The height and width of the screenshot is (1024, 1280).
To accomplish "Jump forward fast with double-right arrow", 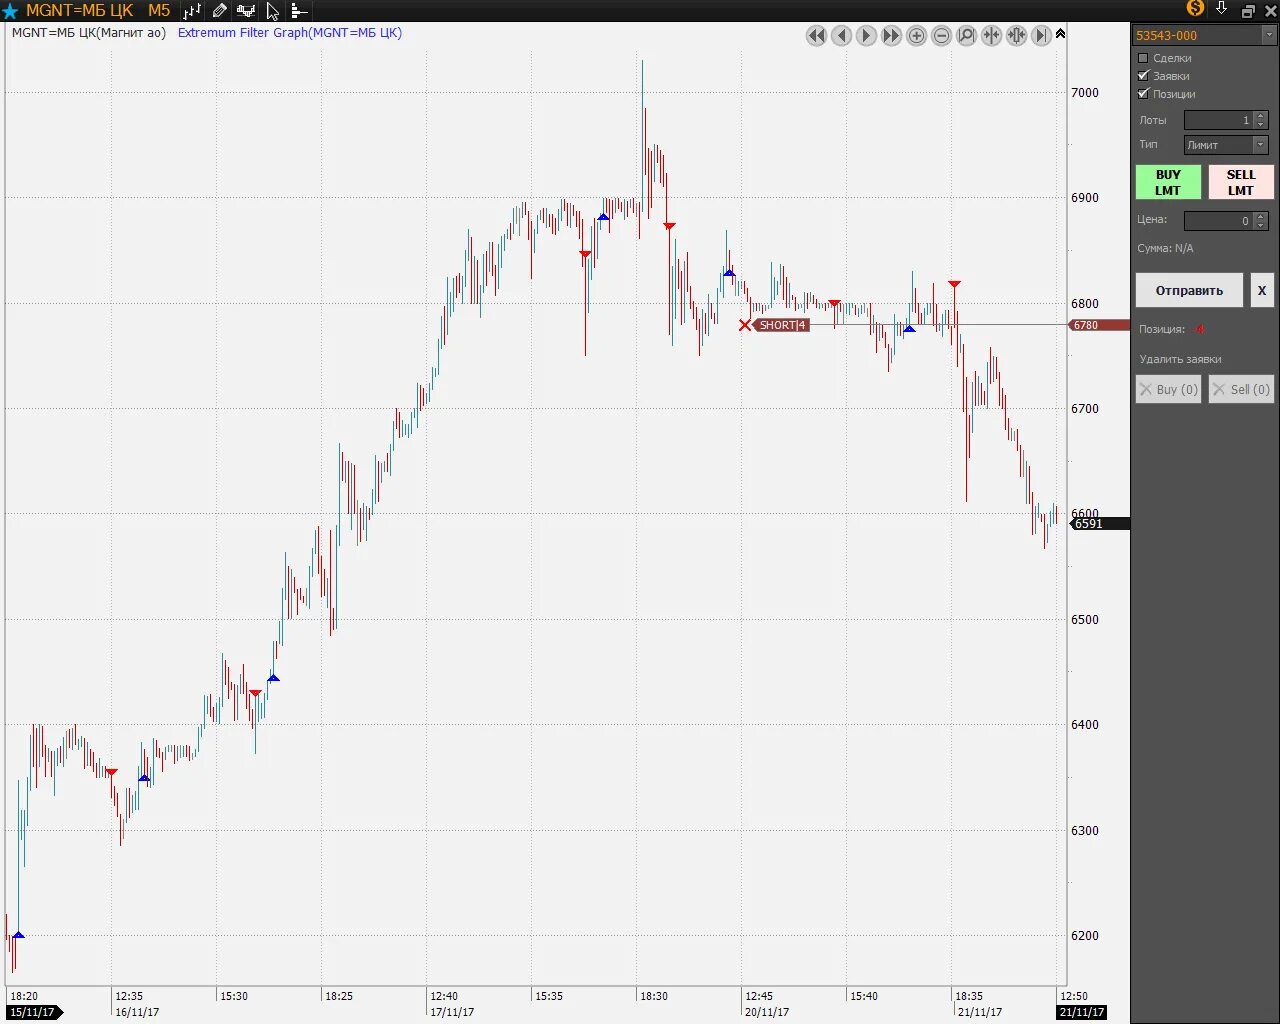I will (x=891, y=36).
